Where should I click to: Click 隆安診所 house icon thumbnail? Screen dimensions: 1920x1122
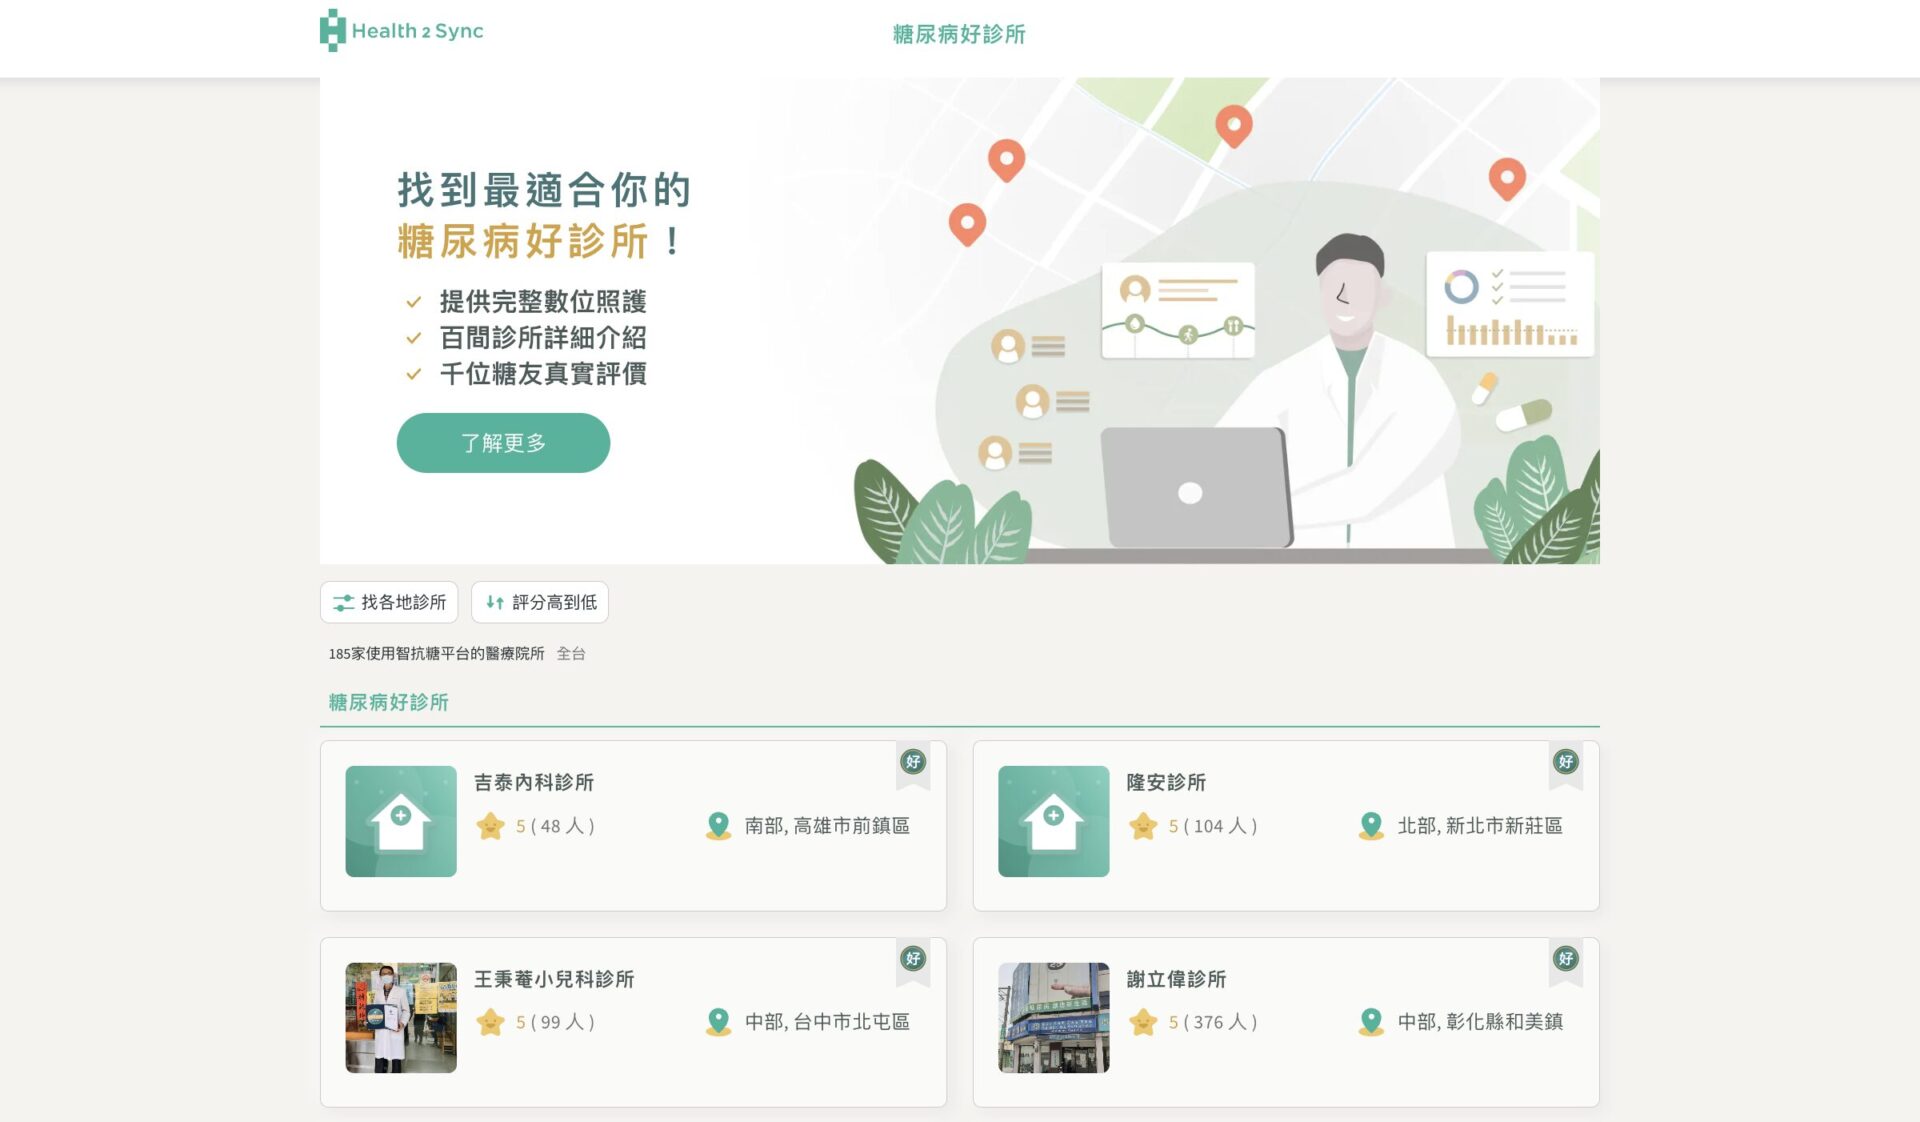(1053, 821)
